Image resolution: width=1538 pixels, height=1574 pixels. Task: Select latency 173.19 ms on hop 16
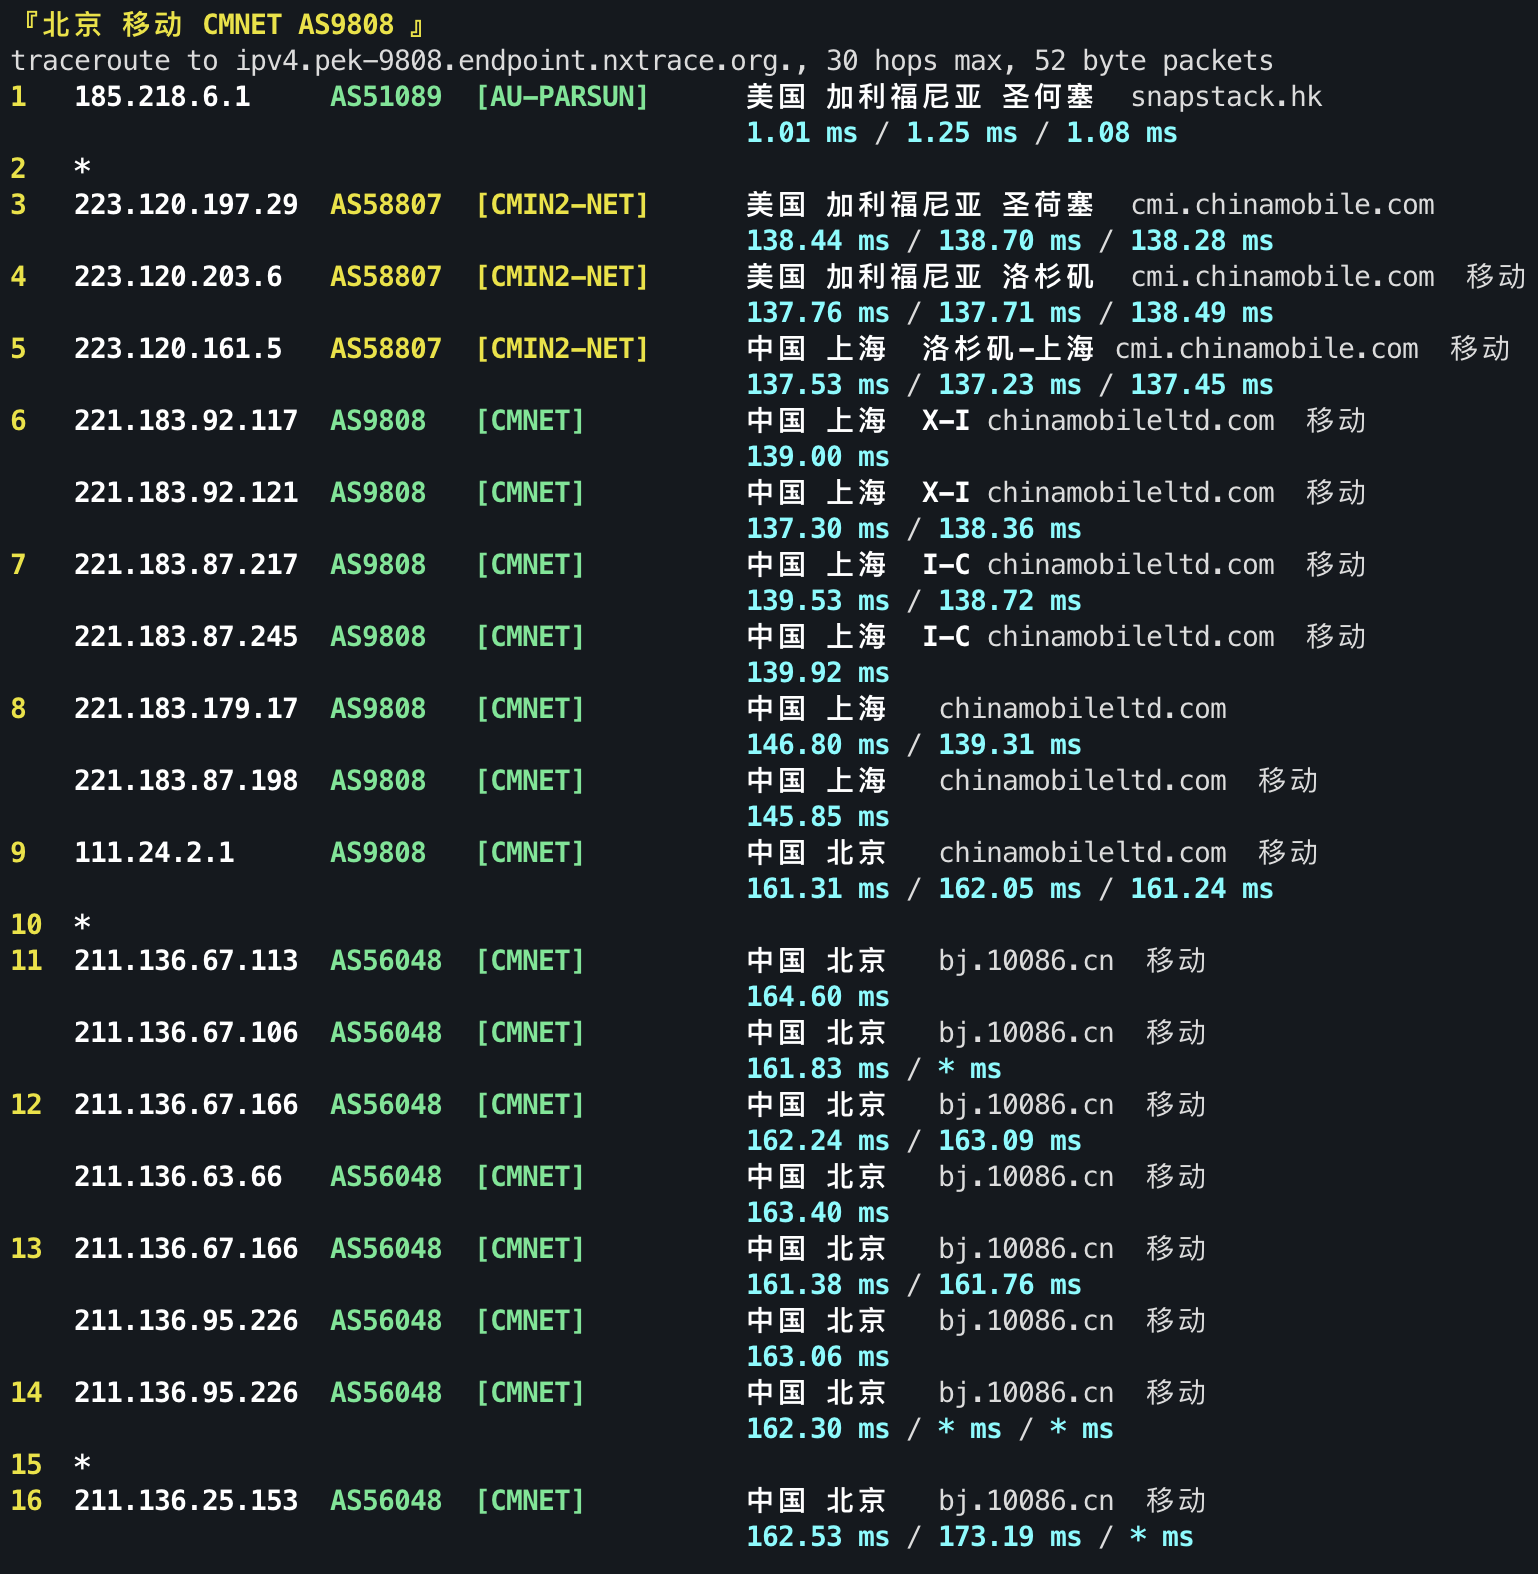coord(1010,1537)
